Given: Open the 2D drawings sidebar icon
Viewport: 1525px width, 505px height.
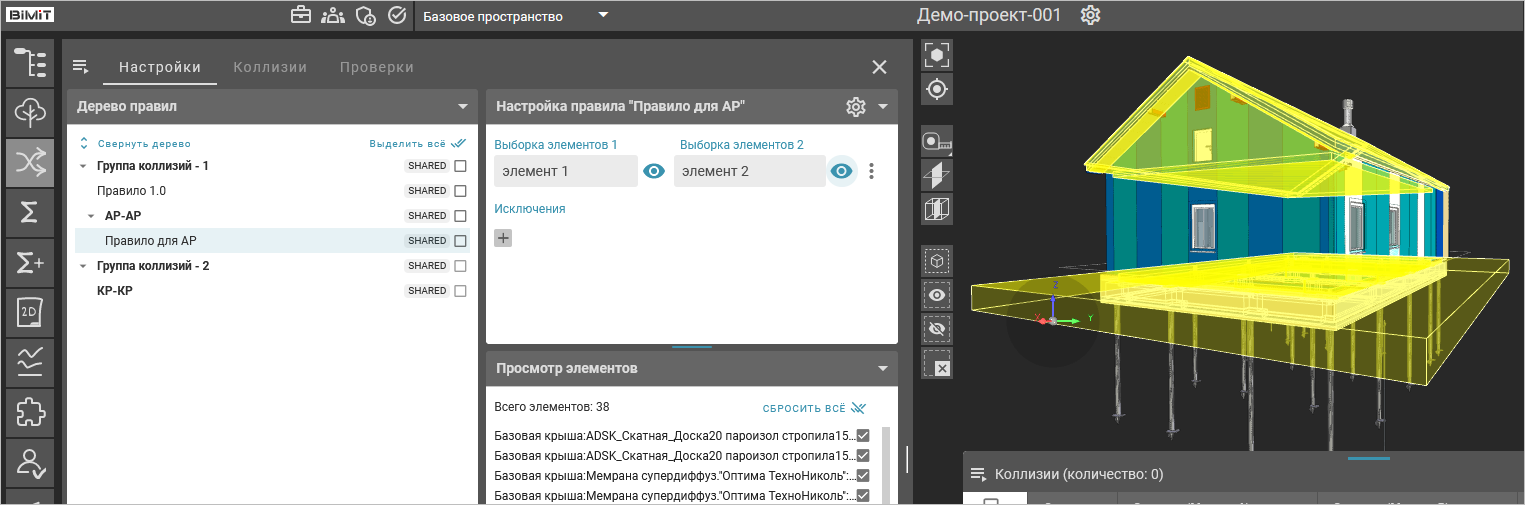Looking at the screenshot, I should [x=30, y=314].
